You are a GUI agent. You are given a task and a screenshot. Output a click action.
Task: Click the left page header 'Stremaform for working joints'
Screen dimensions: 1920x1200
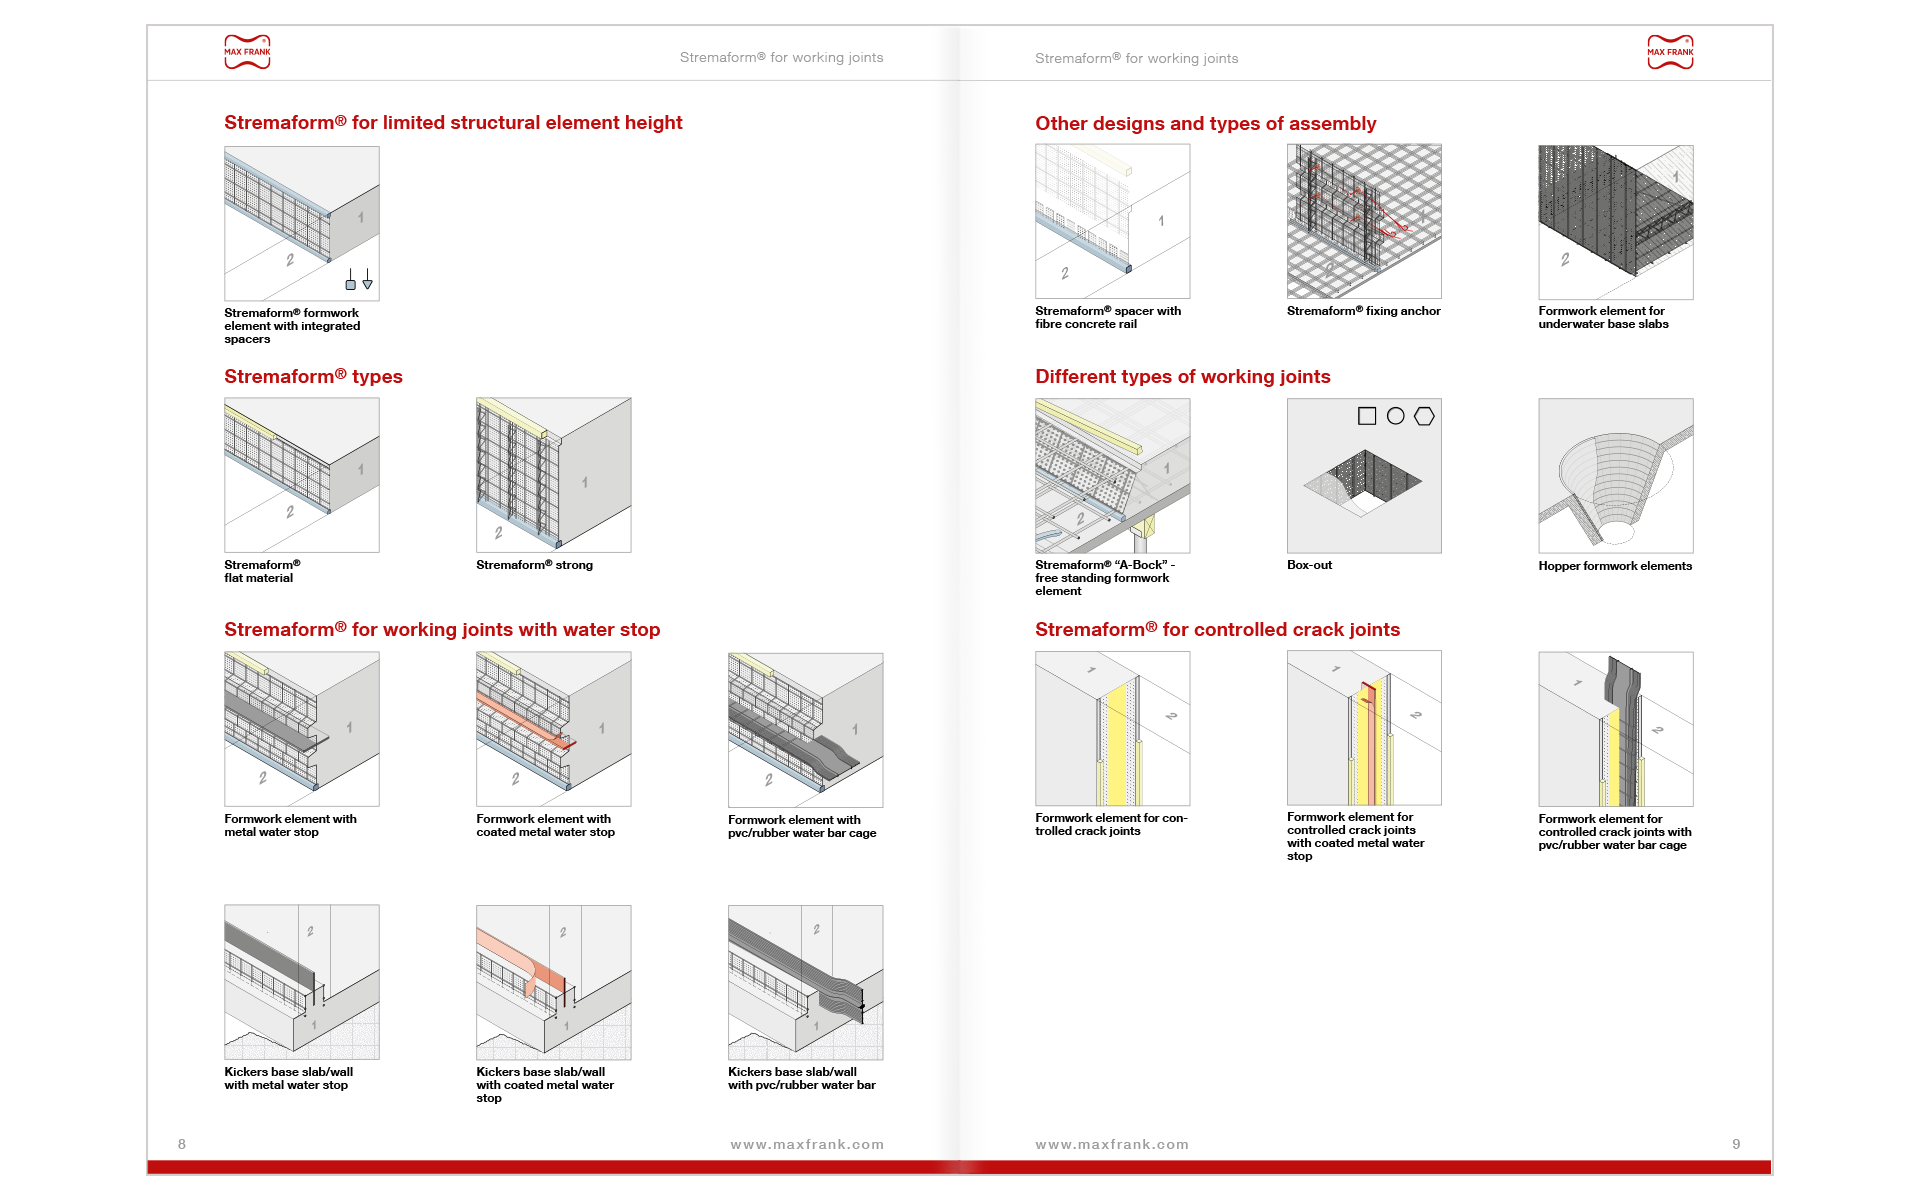(x=781, y=57)
